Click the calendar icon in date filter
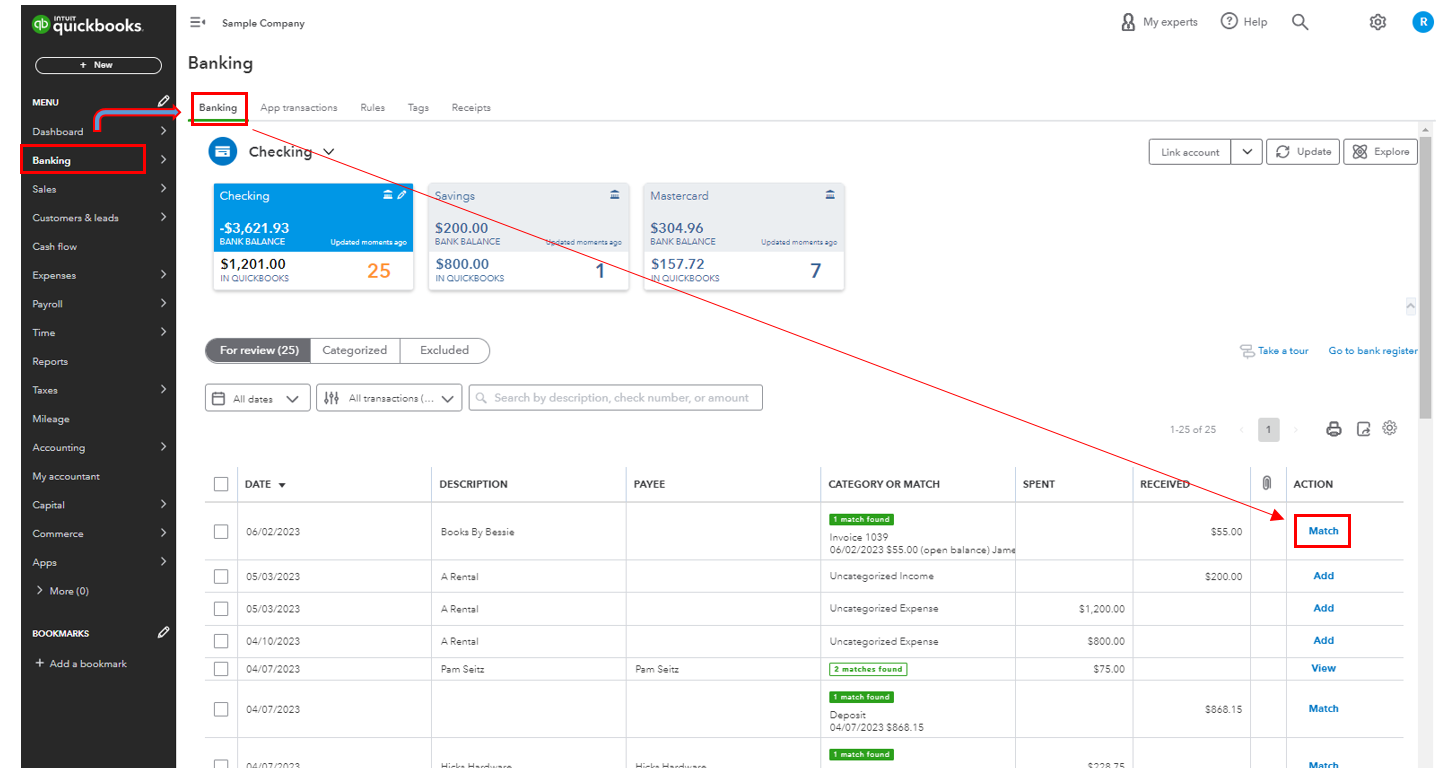Screen dimensions: 1437x768 tap(220, 398)
